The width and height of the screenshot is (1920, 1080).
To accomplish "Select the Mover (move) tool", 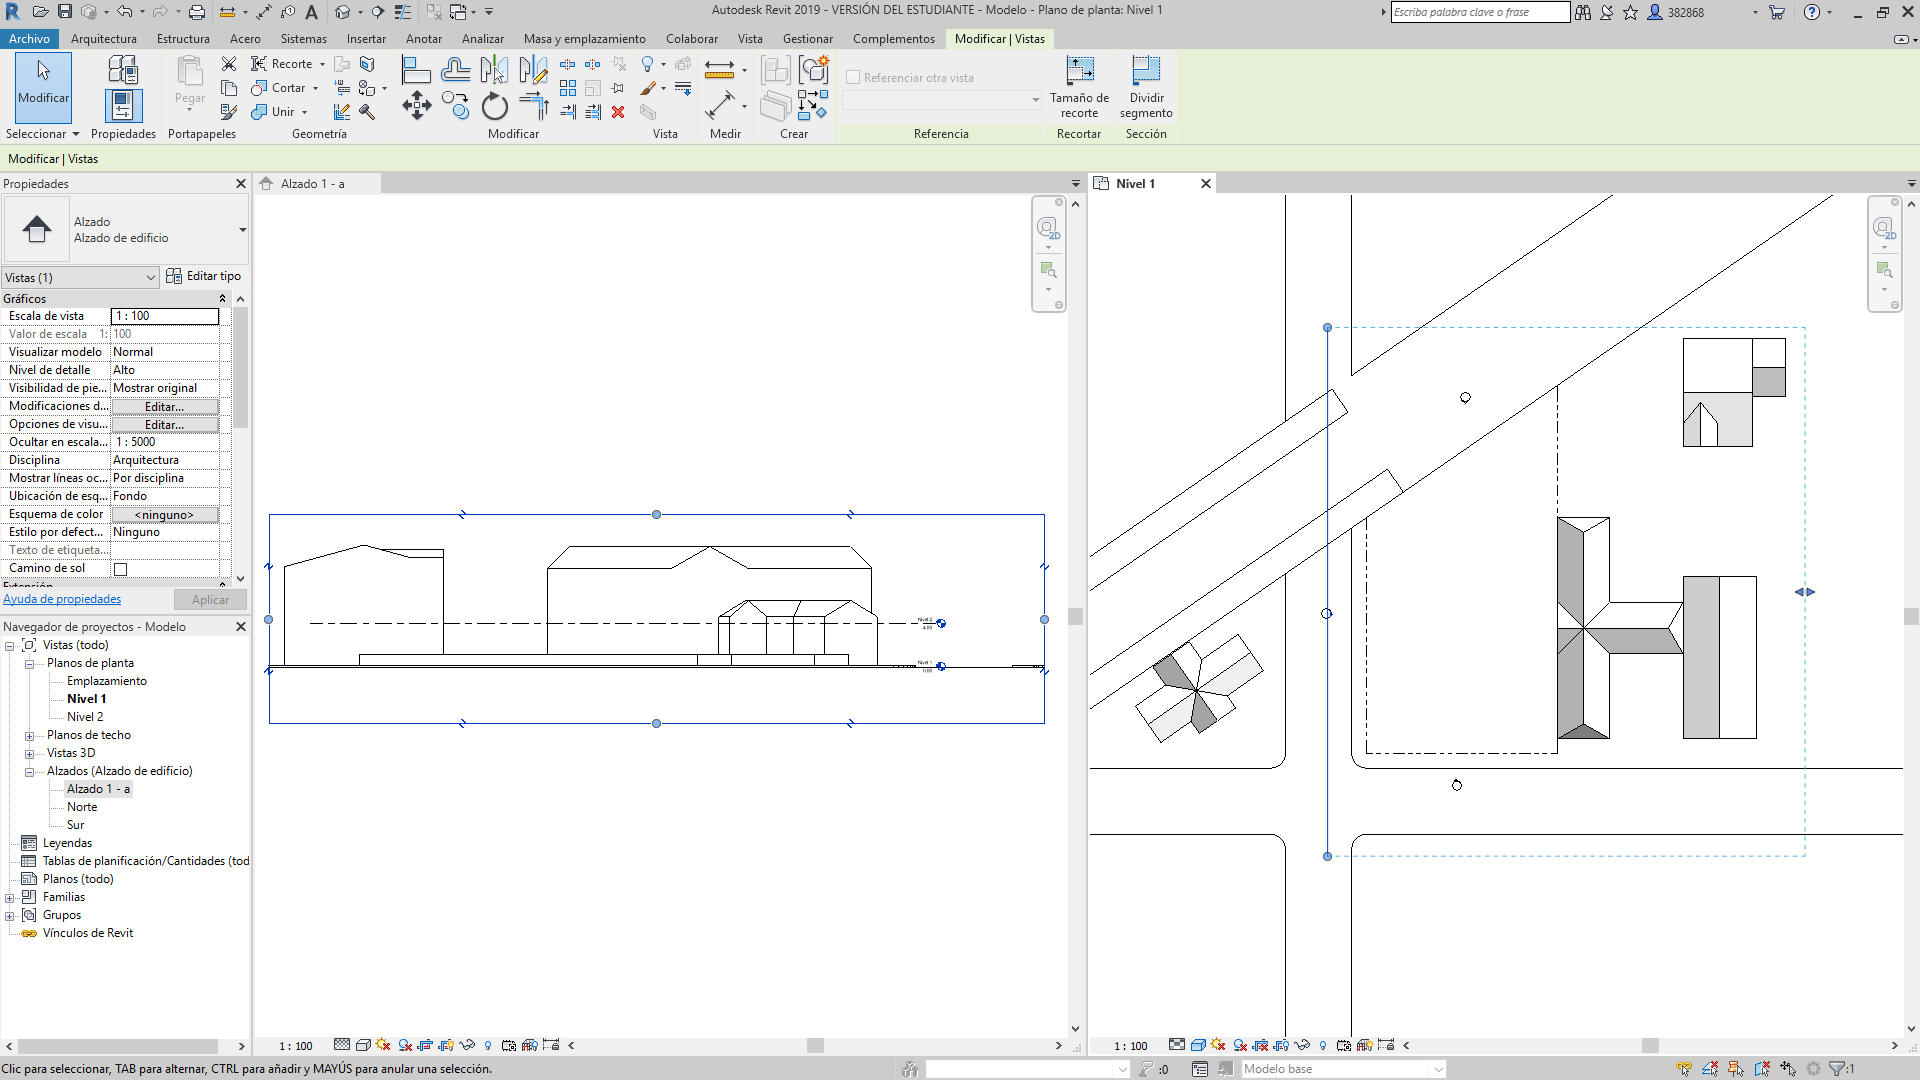I will (x=417, y=105).
